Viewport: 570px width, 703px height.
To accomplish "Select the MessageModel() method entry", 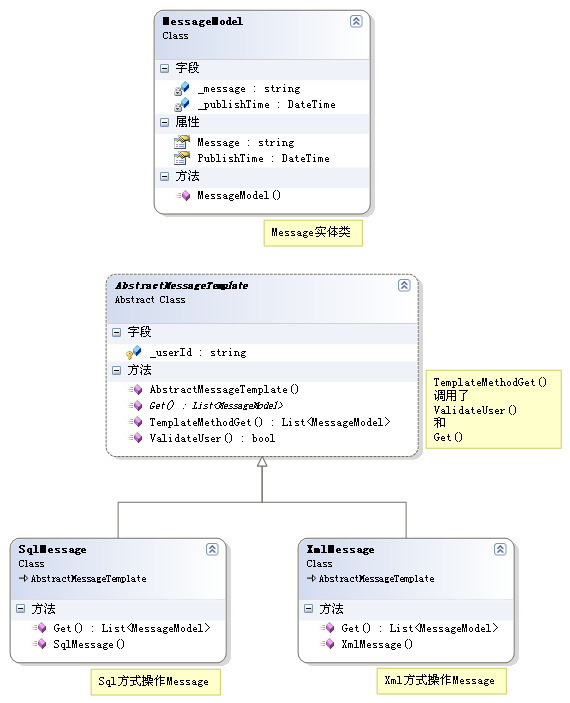I will [239, 195].
